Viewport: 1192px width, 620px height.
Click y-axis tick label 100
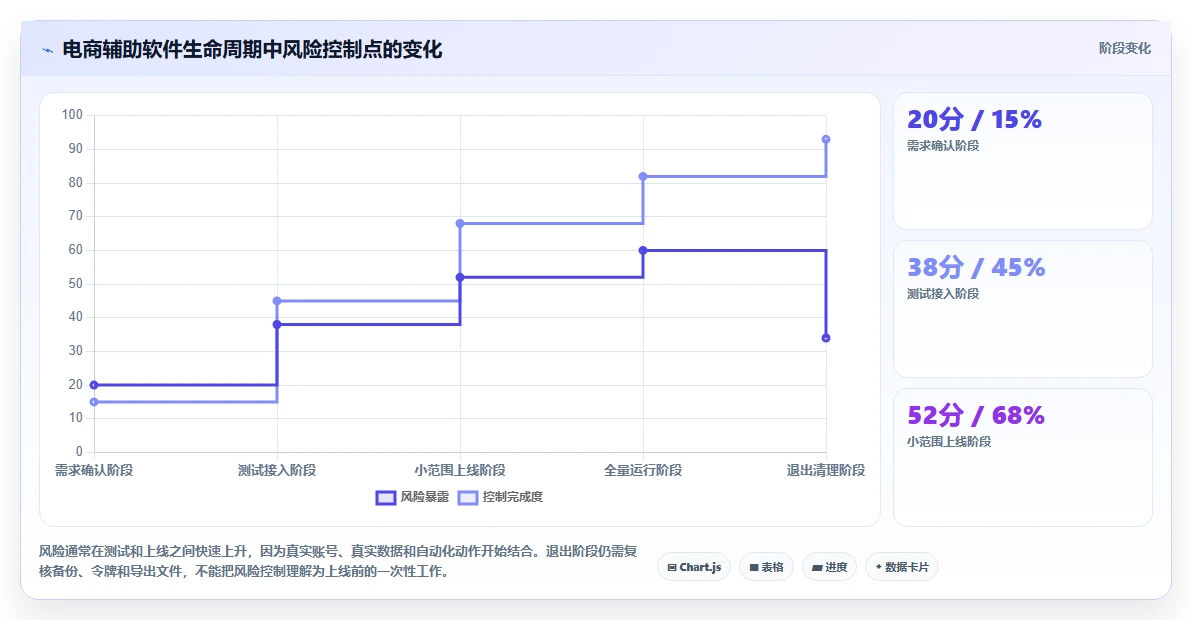tap(72, 115)
